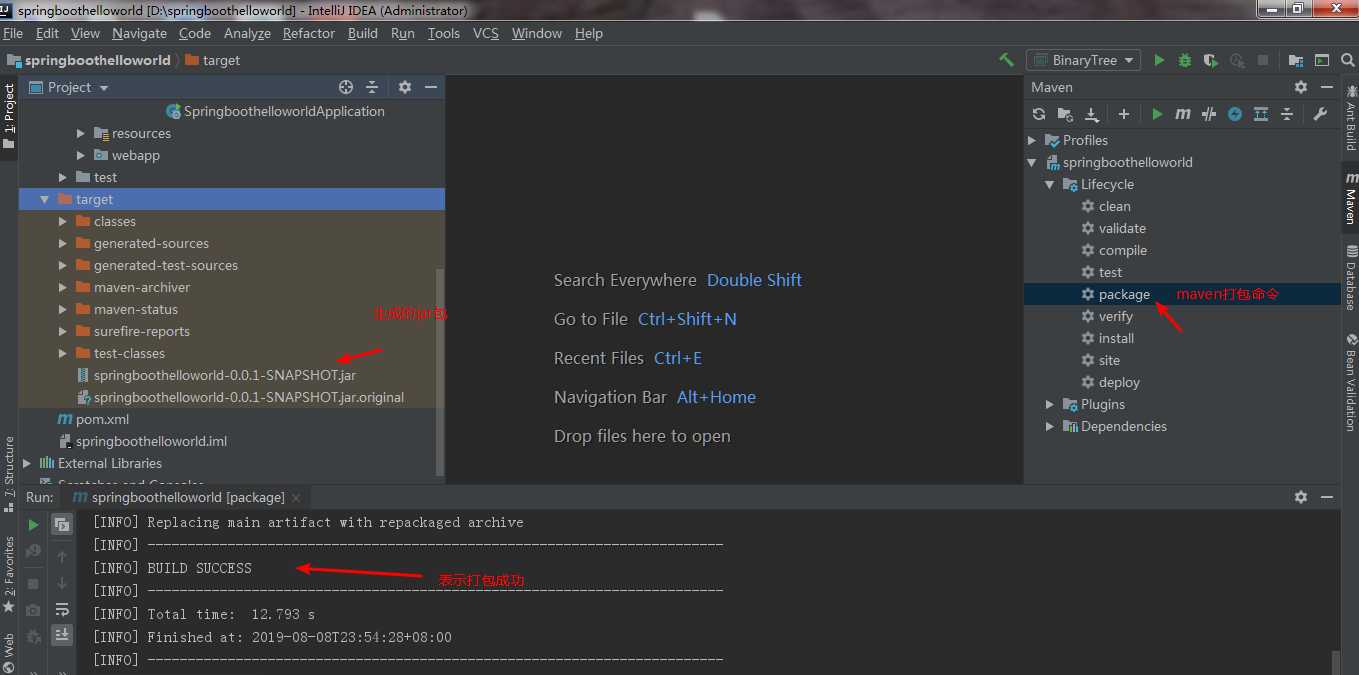
Task: Add a Maven project with the plus icon
Action: pyautogui.click(x=1124, y=114)
